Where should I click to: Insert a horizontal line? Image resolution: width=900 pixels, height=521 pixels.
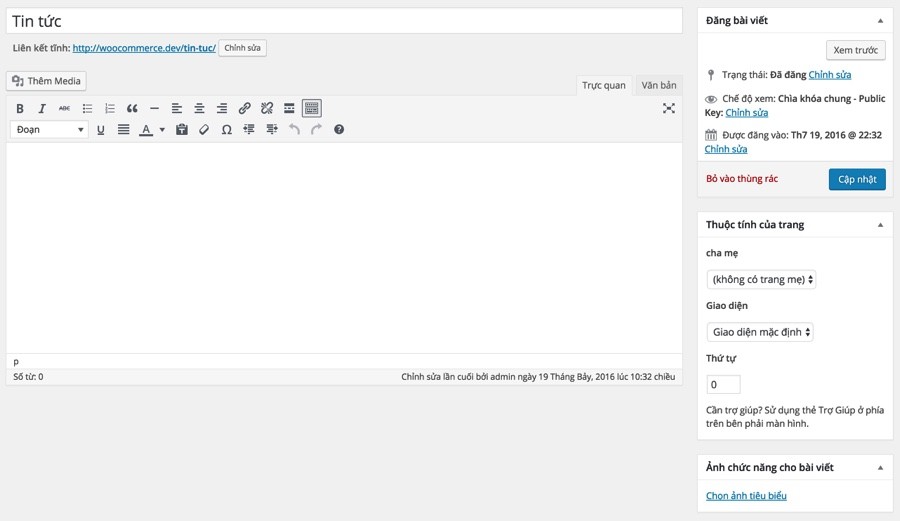(154, 108)
